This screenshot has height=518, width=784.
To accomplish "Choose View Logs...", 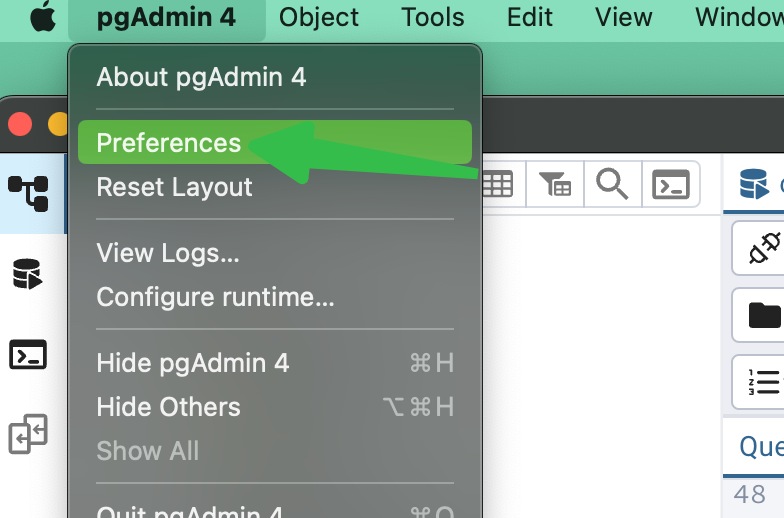I will coord(275,253).
